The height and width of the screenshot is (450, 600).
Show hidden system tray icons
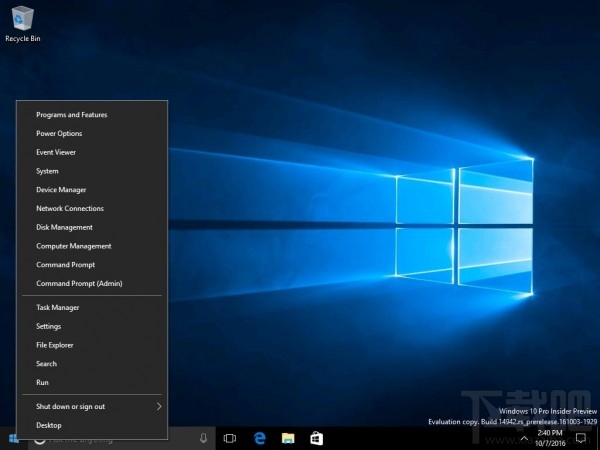(x=524, y=438)
